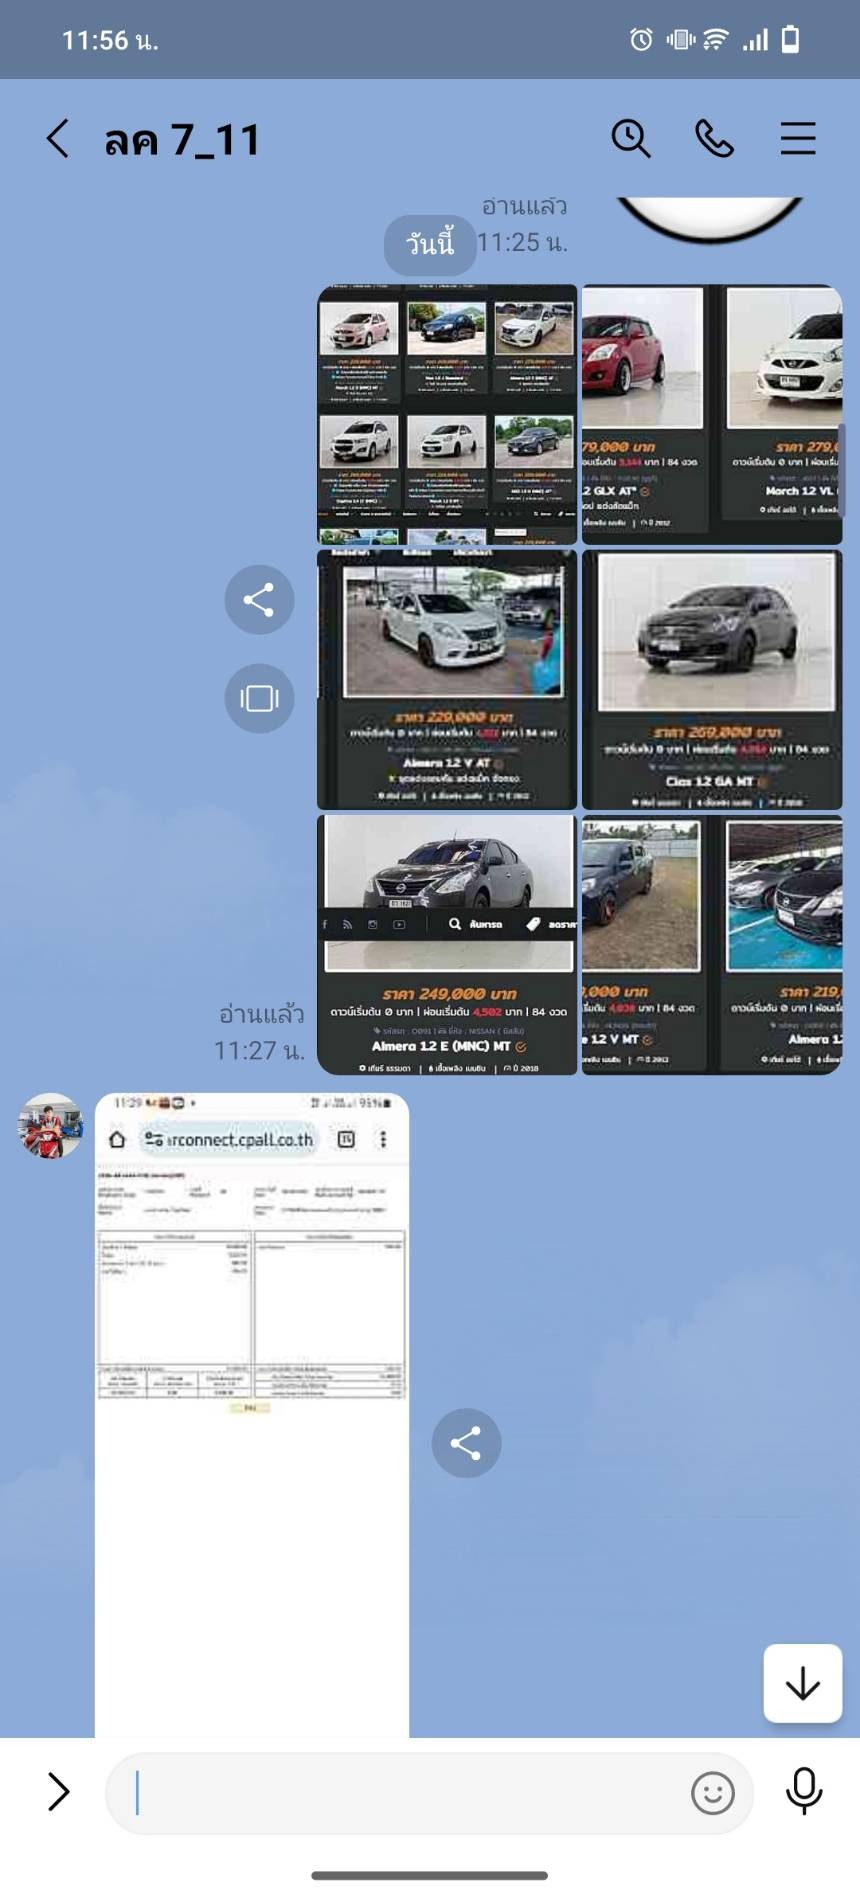Share the cpall.co.th screenshot message

click(466, 1443)
